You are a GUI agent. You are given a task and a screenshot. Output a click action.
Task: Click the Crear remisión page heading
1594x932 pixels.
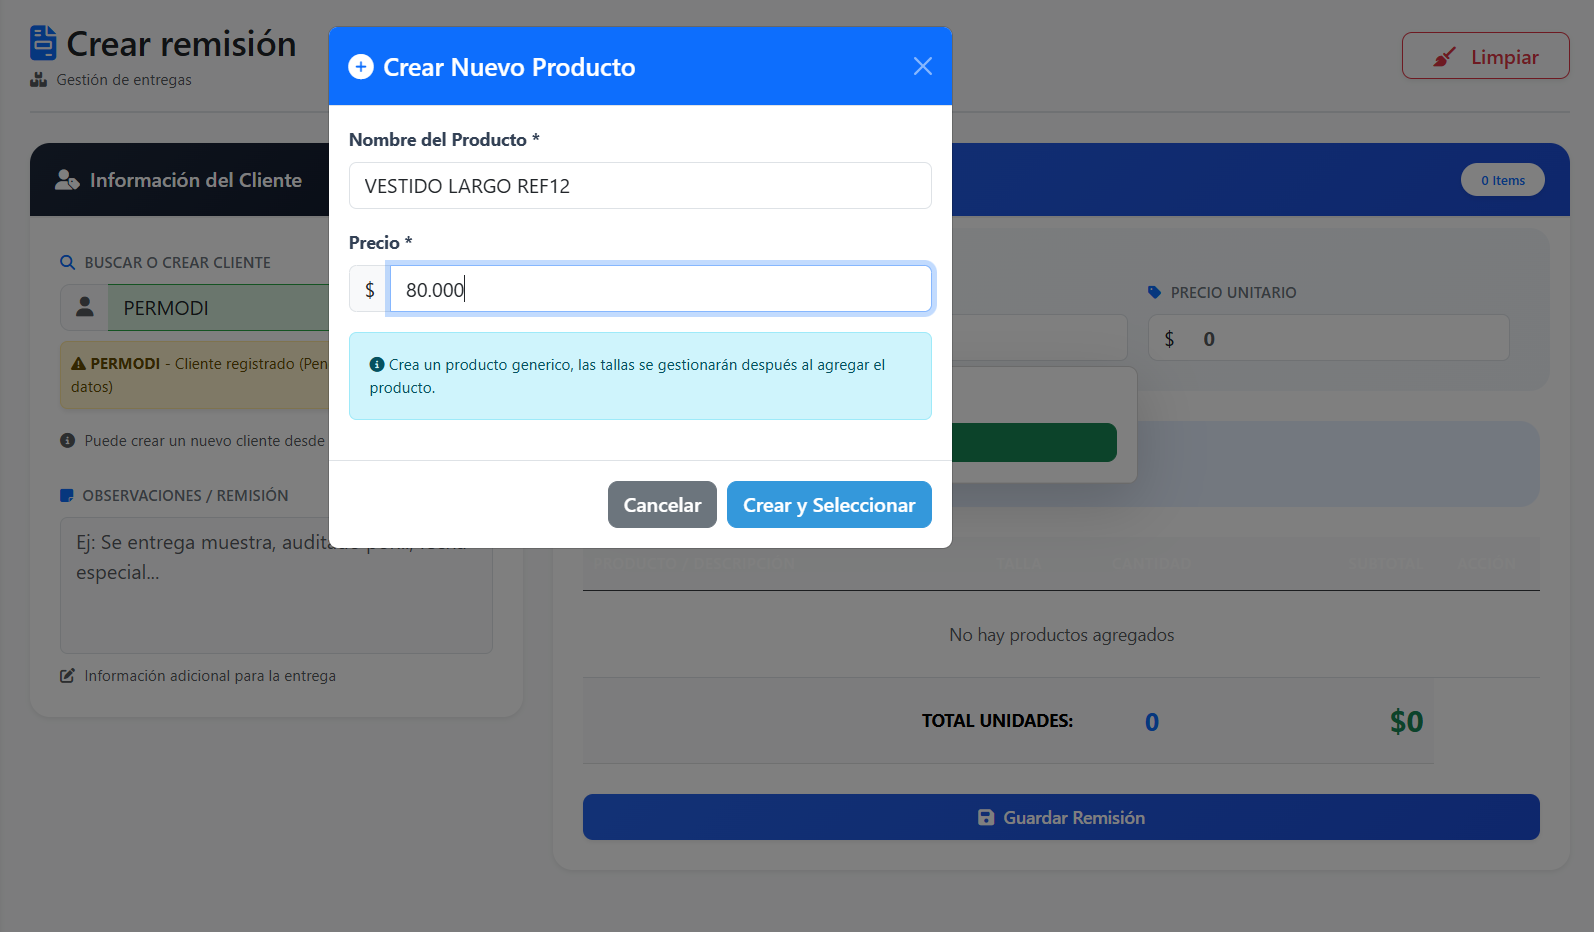181,44
